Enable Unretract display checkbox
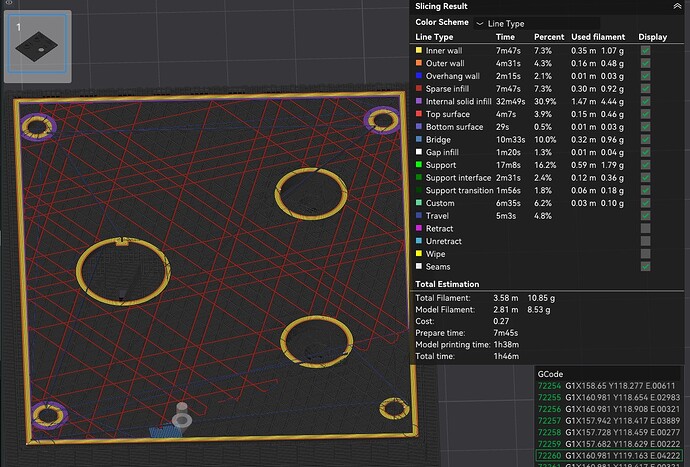Viewport: 690px width, 467px height. coord(645,241)
